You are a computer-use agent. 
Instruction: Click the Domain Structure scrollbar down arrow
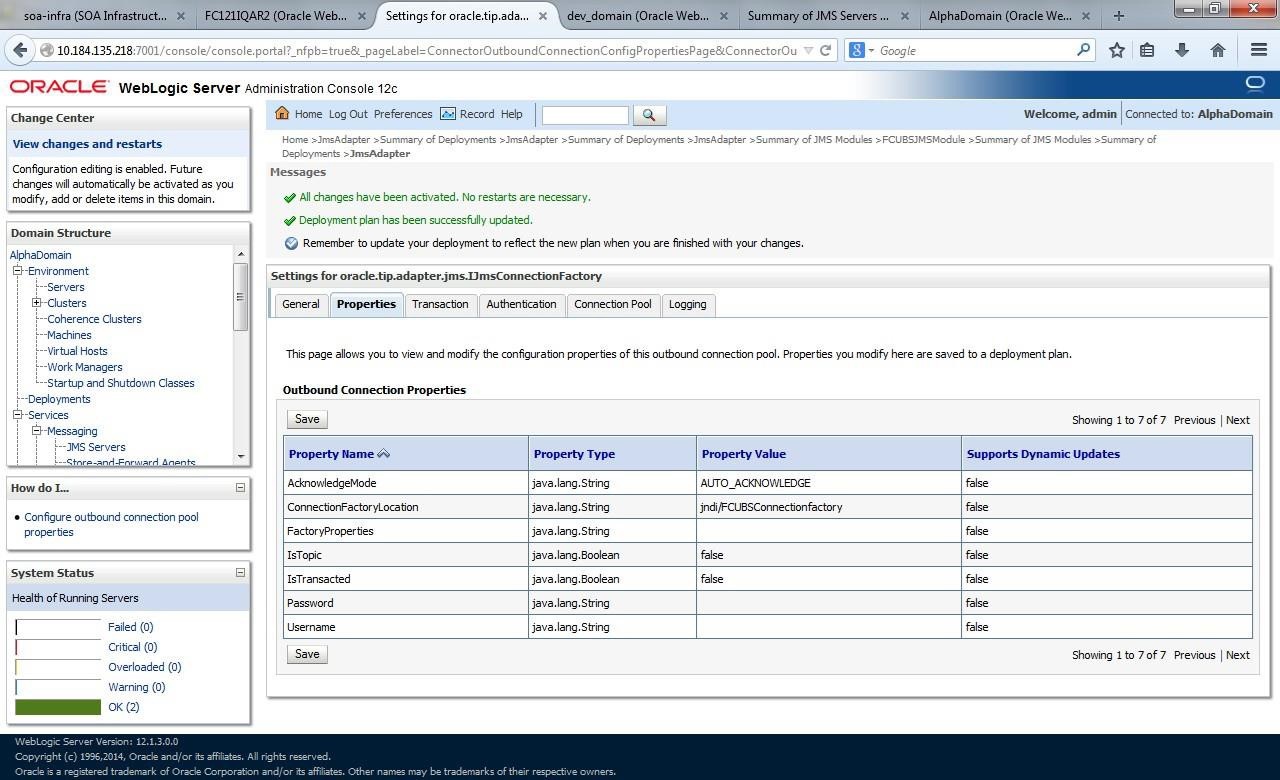(x=240, y=456)
